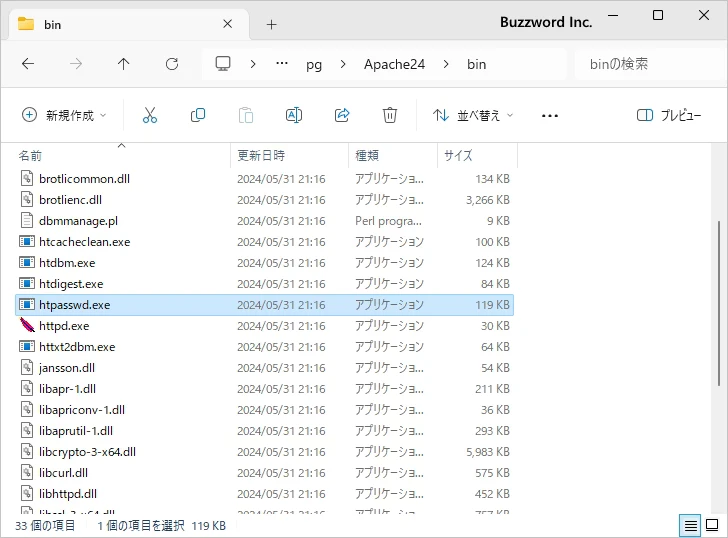
Task: Toggle the preview pane
Action: point(669,115)
